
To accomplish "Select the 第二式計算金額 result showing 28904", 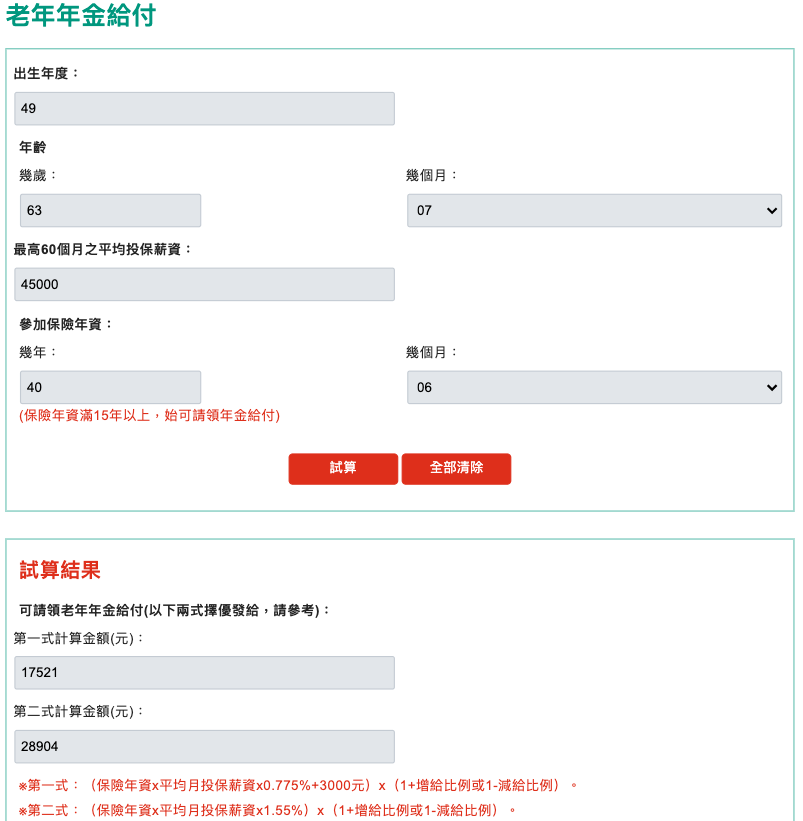I will tap(204, 747).
